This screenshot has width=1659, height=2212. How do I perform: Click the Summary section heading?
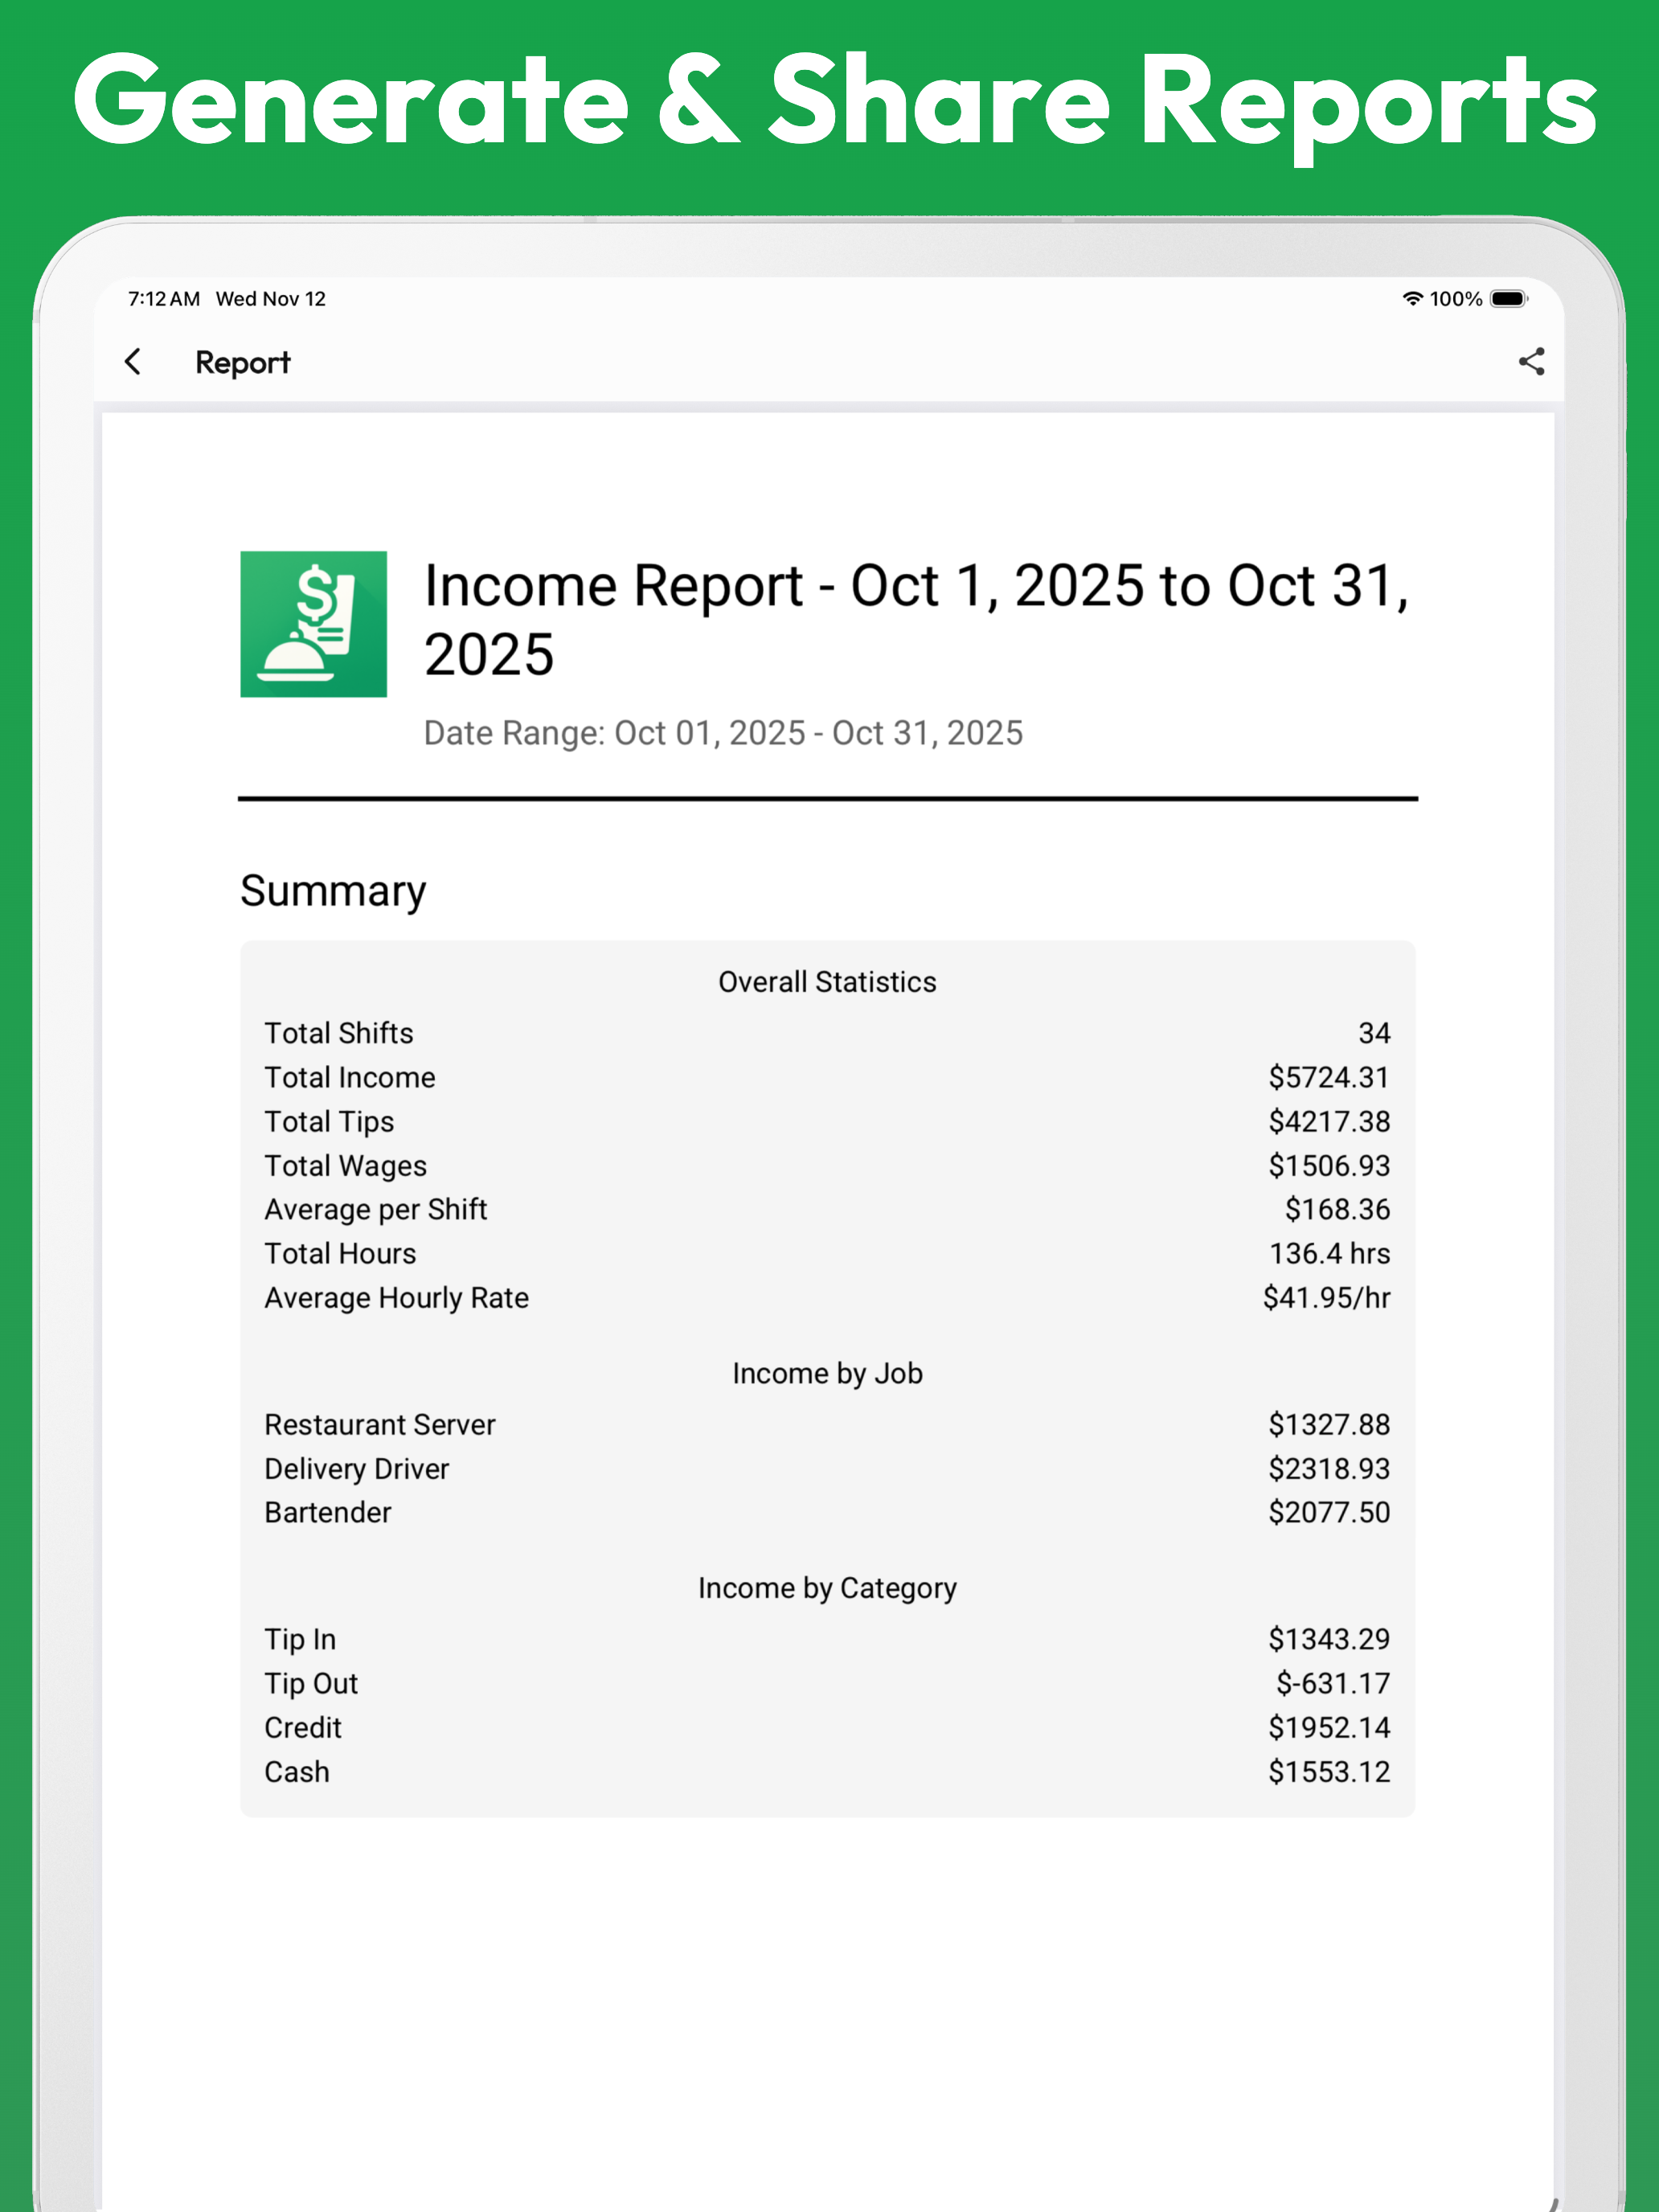pyautogui.click(x=333, y=890)
